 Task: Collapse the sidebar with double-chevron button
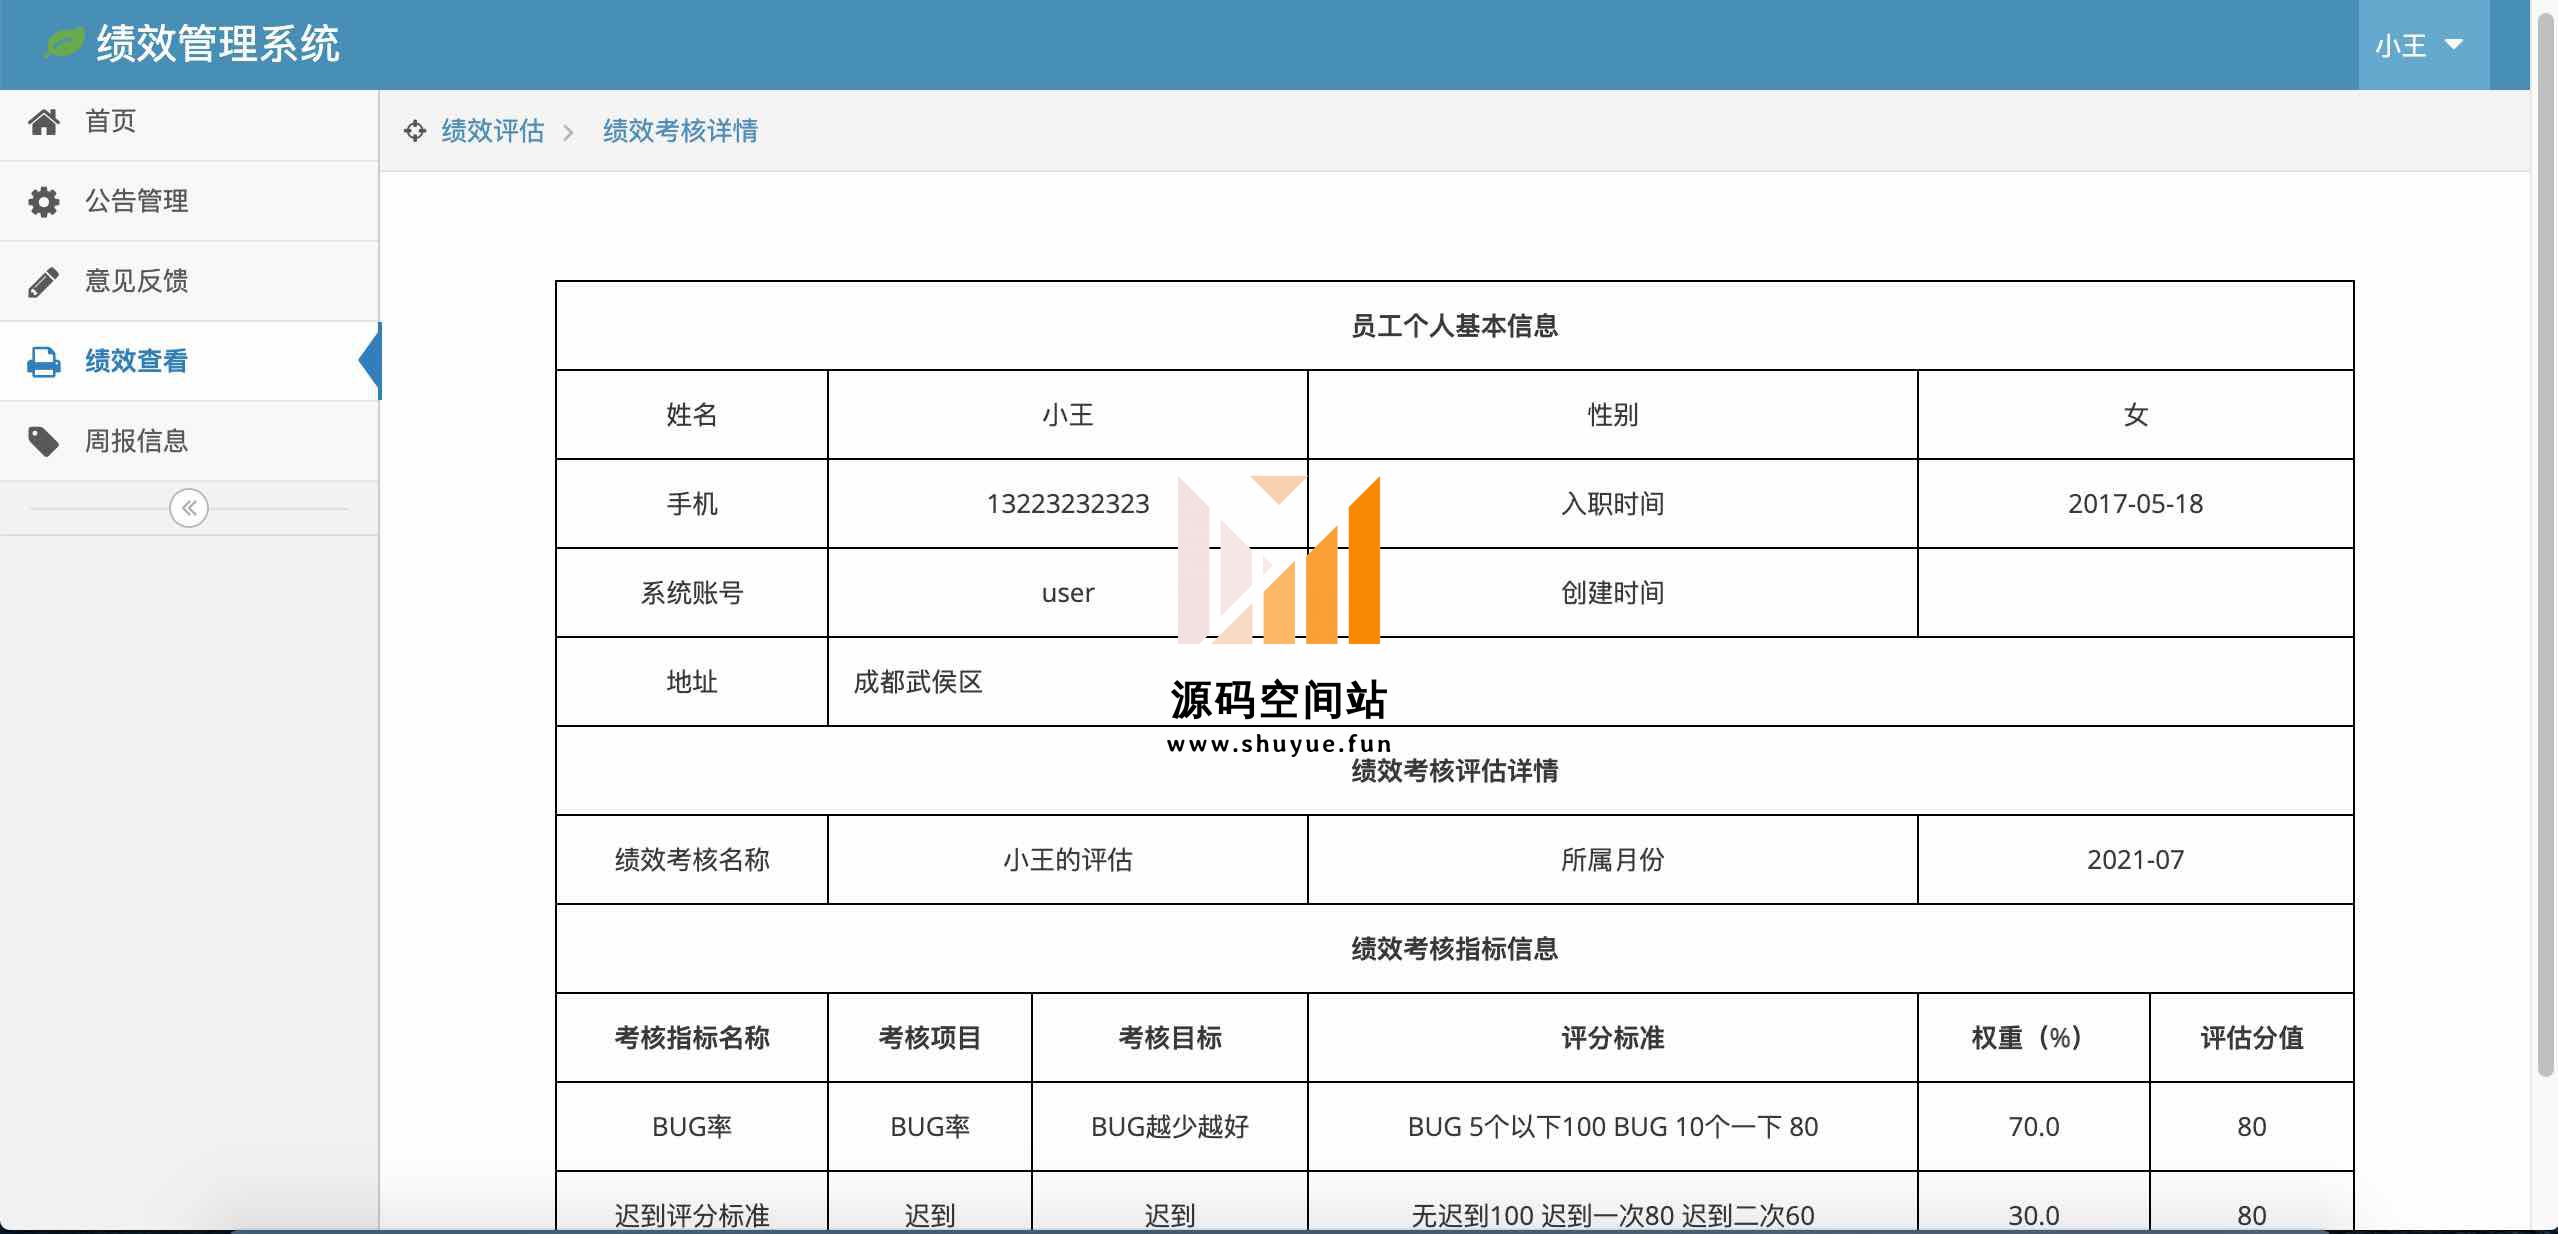tap(189, 508)
